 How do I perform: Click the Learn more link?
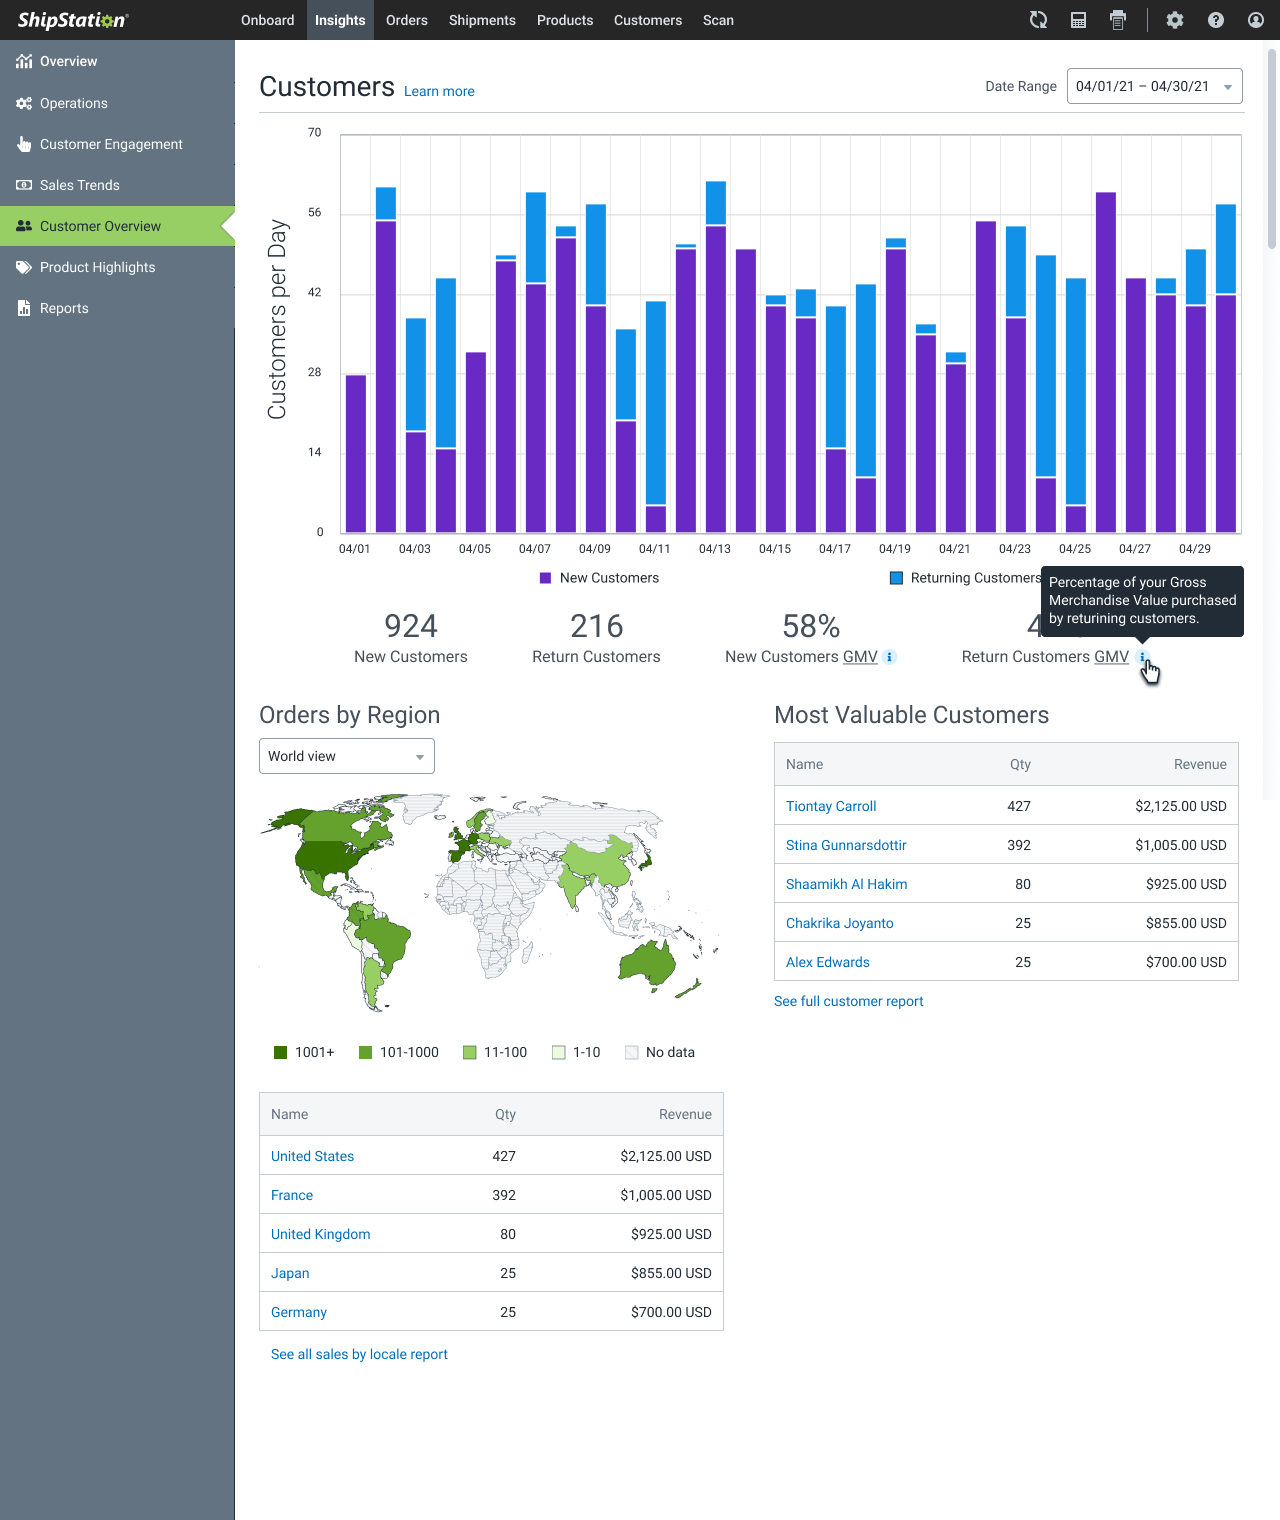coord(438,91)
